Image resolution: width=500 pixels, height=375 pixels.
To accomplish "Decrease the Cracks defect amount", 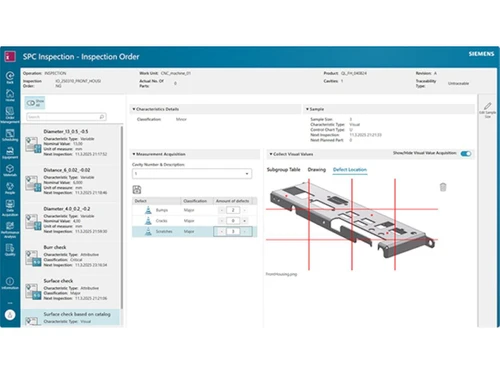I will click(222, 221).
